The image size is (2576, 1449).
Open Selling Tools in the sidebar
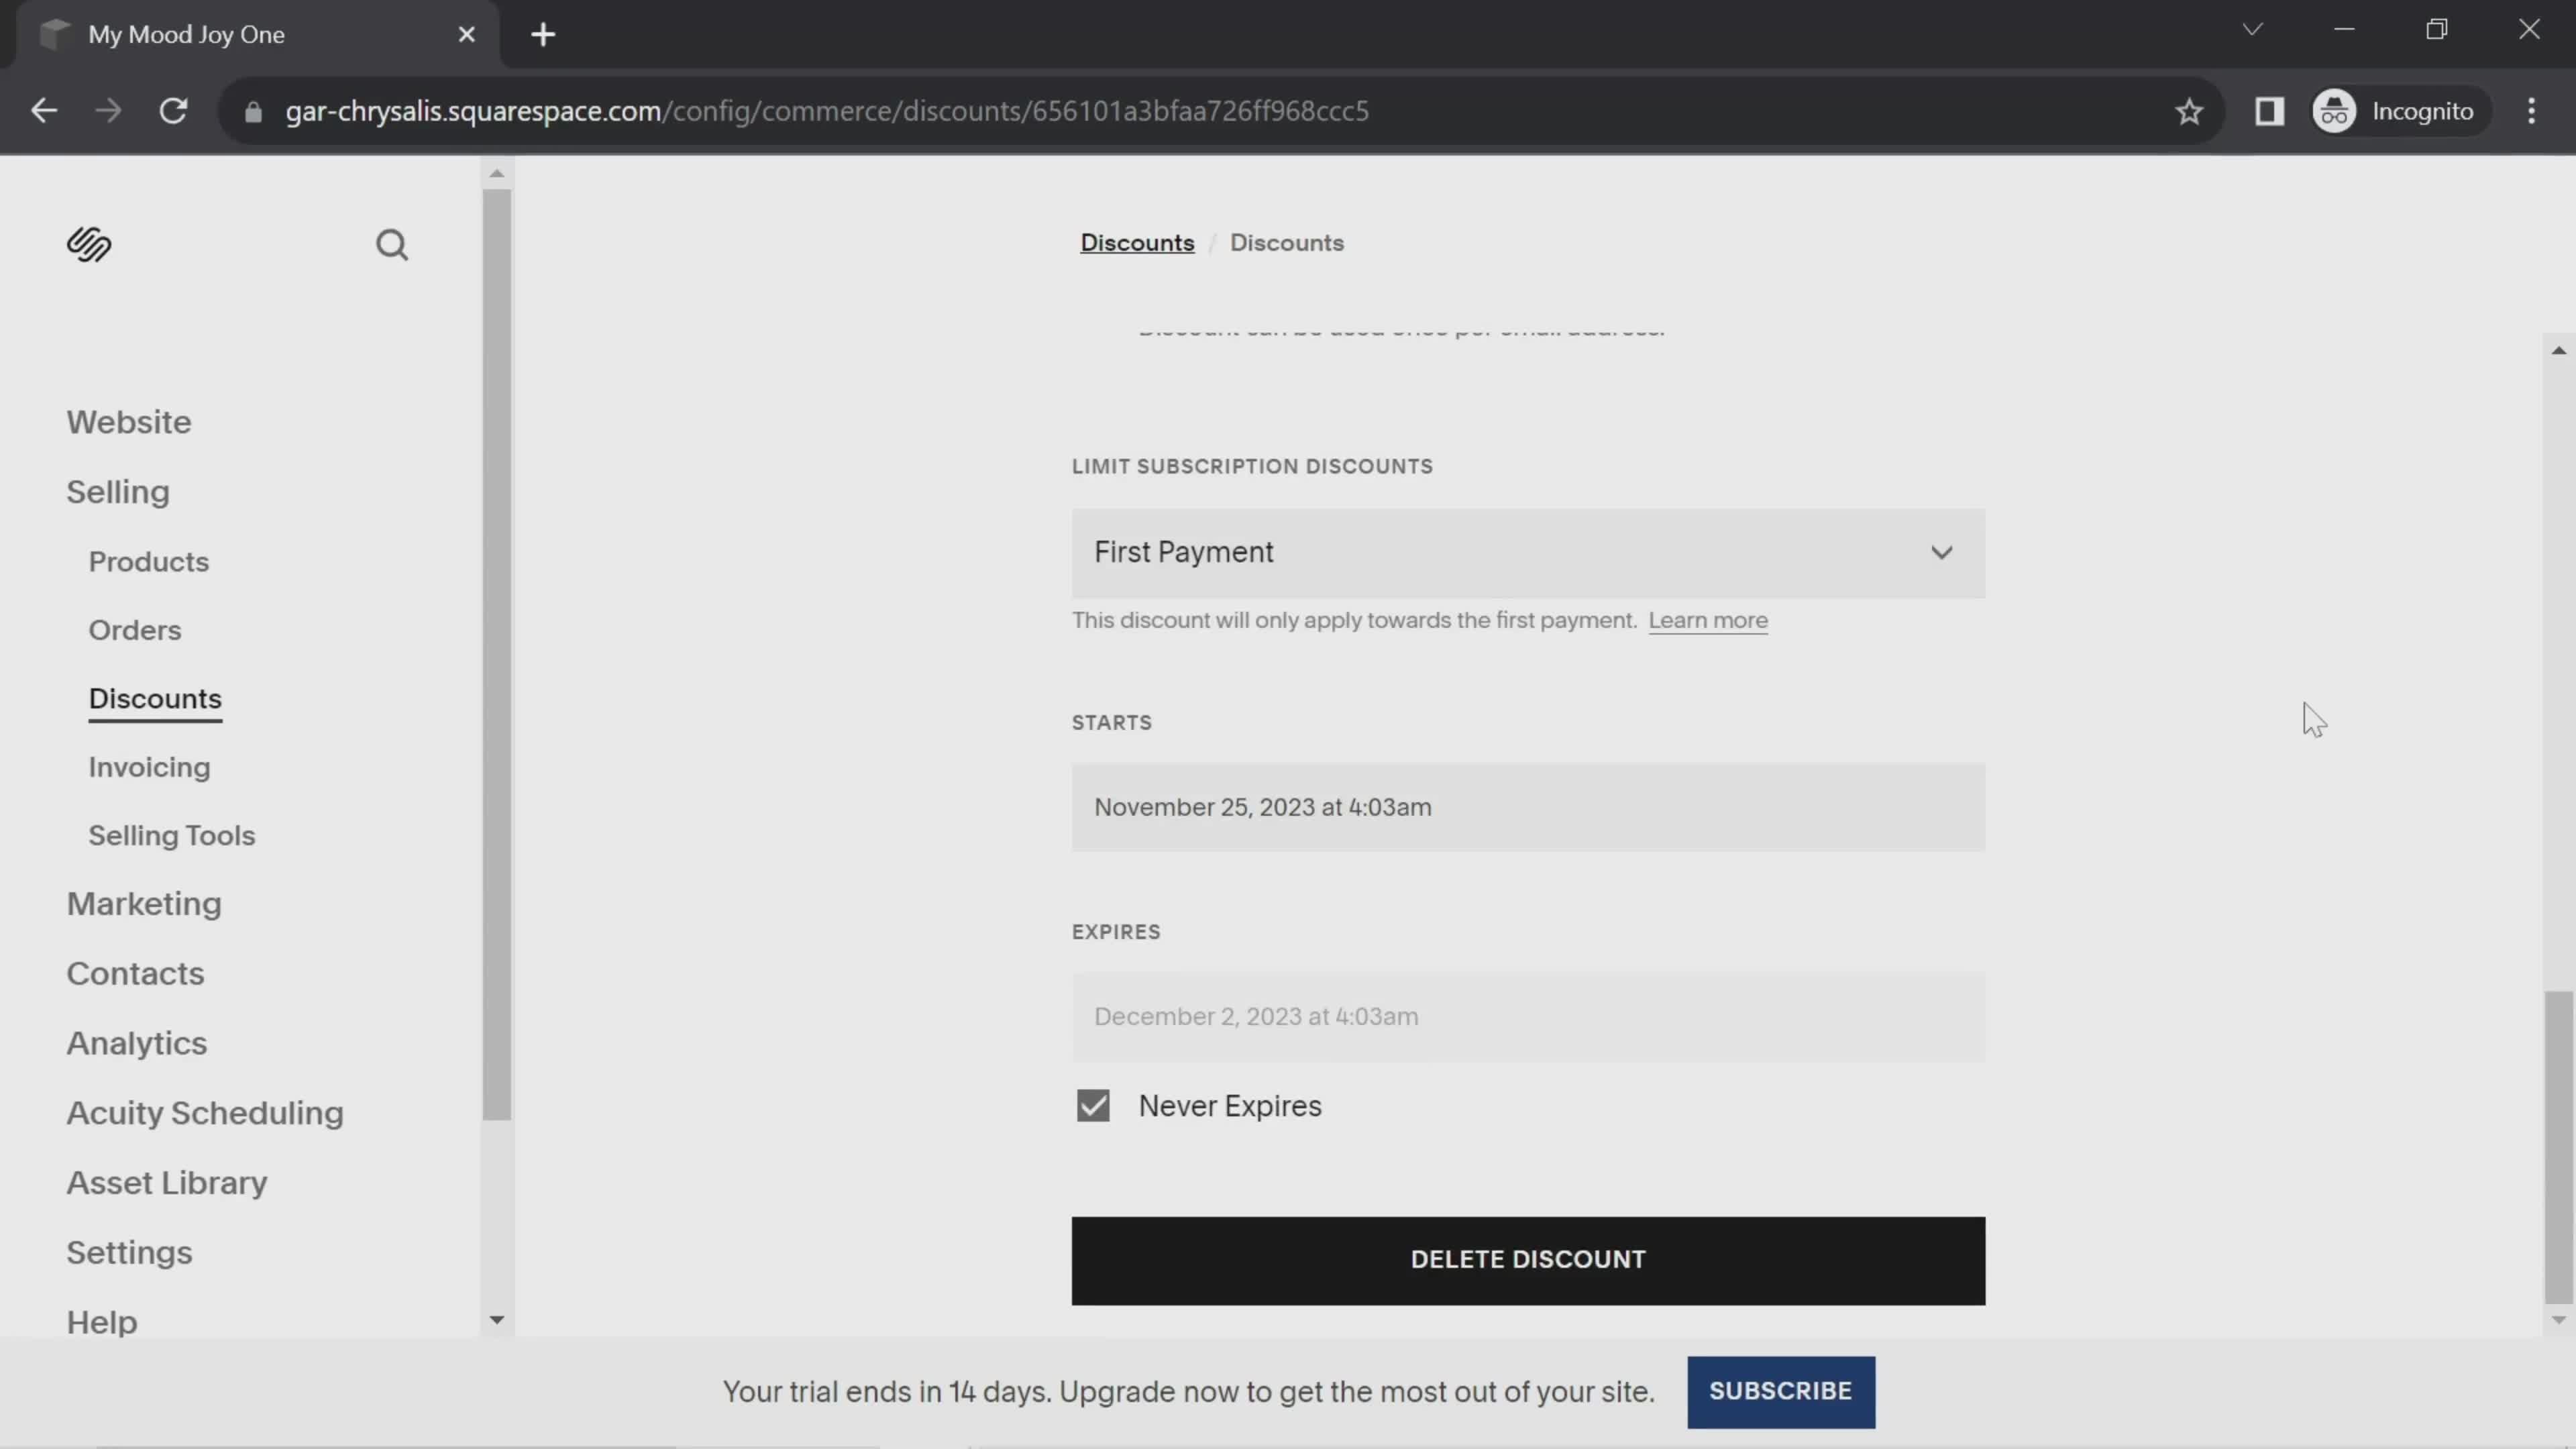click(172, 836)
